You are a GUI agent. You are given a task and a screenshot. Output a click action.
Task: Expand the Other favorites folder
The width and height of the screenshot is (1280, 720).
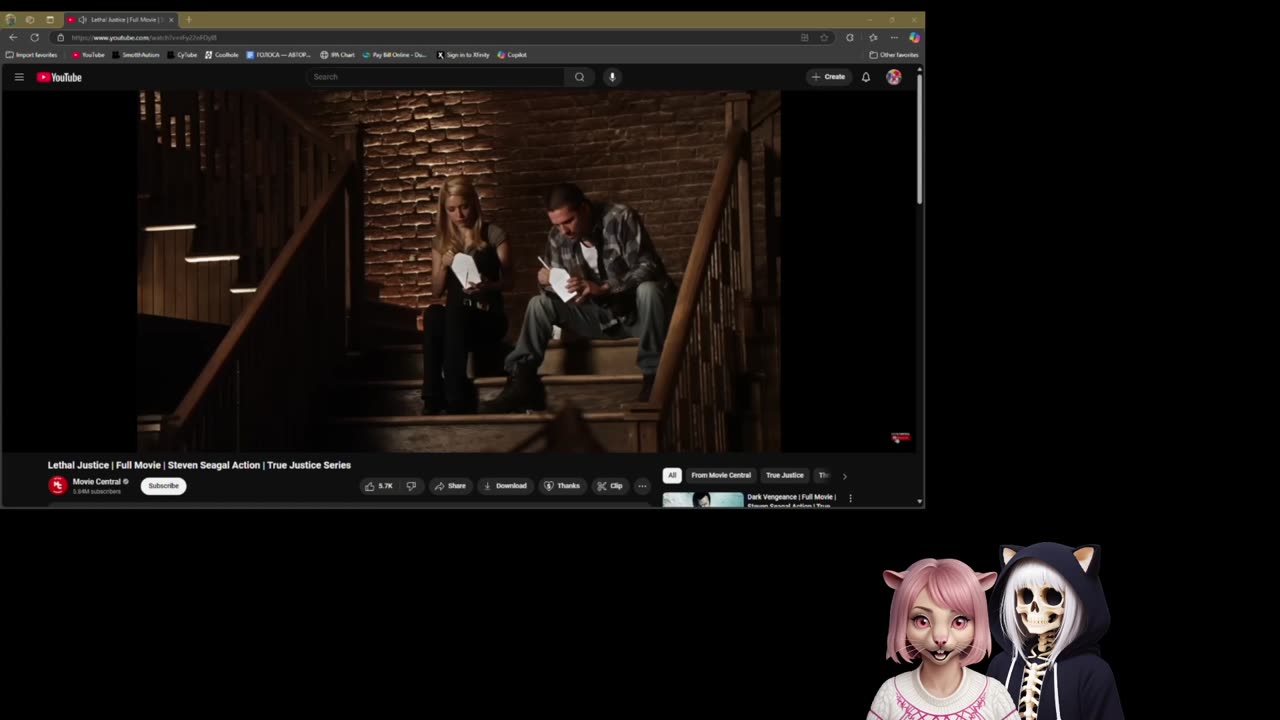click(x=894, y=55)
